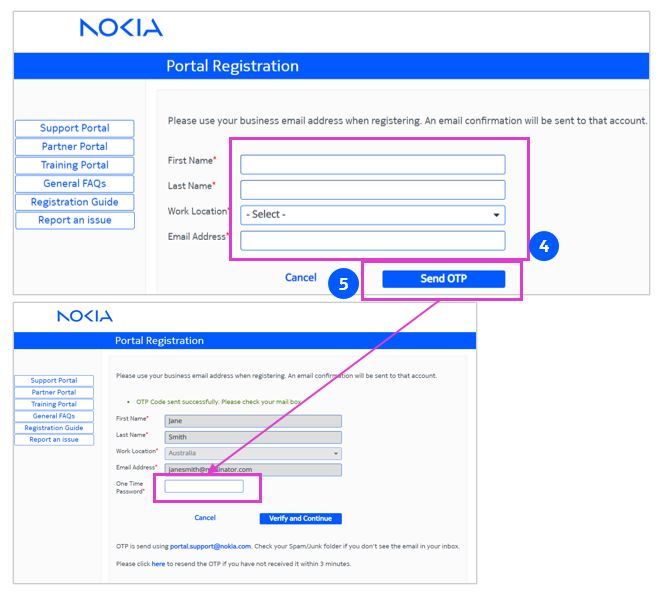Click Cancel beside Verify and Continue
666x597 pixels.
coord(205,518)
